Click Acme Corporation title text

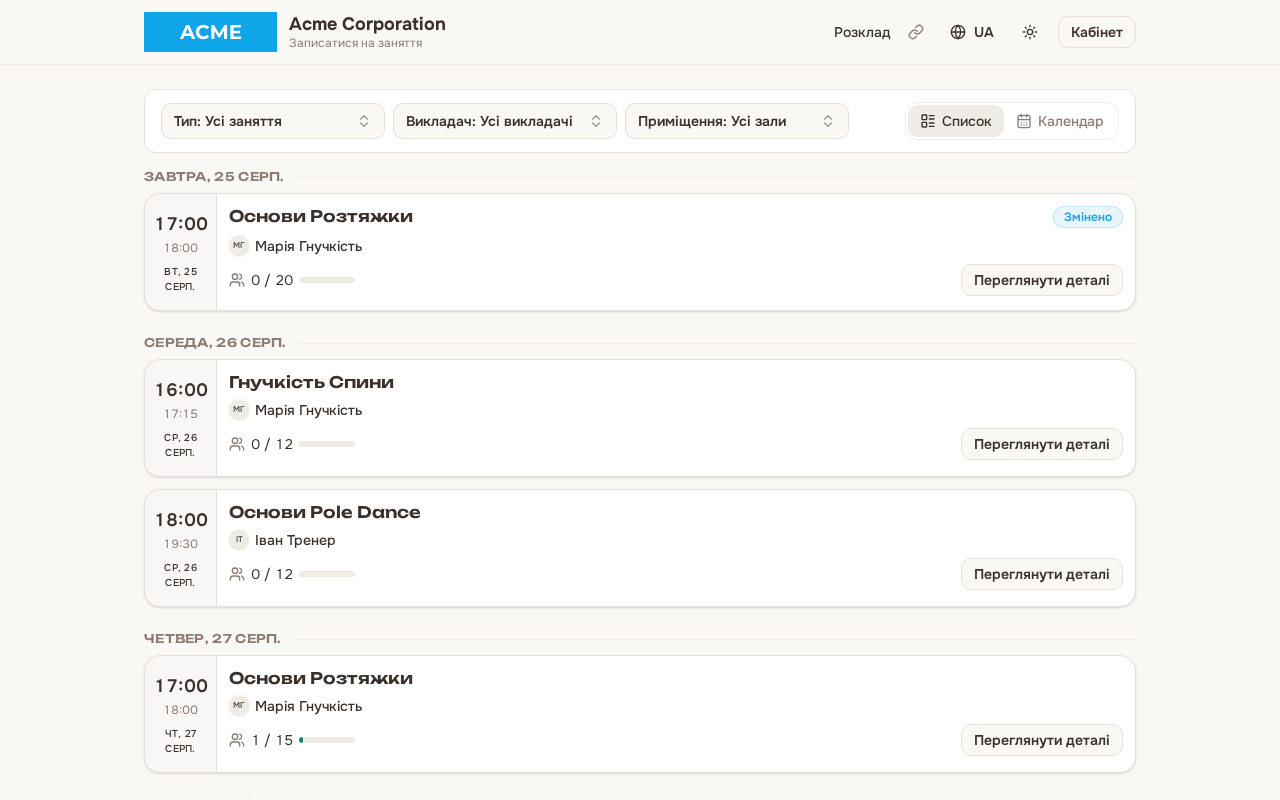pos(367,24)
